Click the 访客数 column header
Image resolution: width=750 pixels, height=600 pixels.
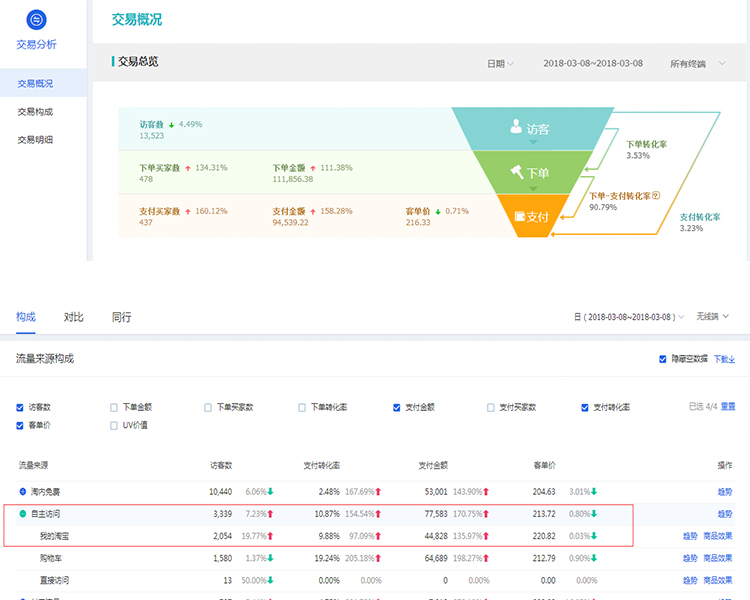[x=221, y=465]
